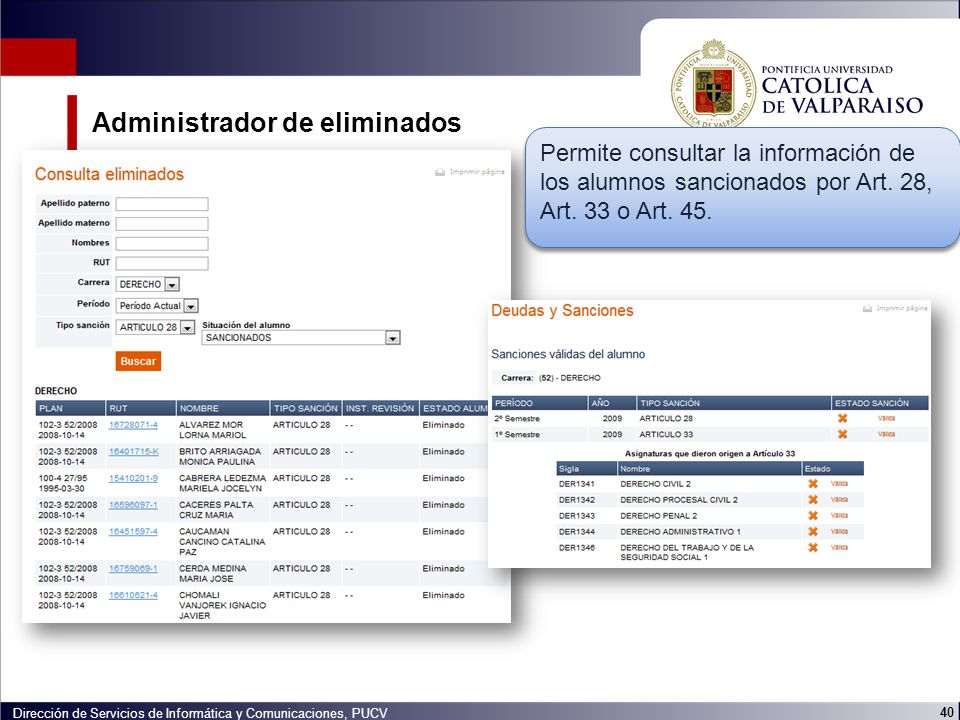Click the orange X beside DERECHO PROCESAL CIVIL 2
This screenshot has width=960, height=720.
812,500
